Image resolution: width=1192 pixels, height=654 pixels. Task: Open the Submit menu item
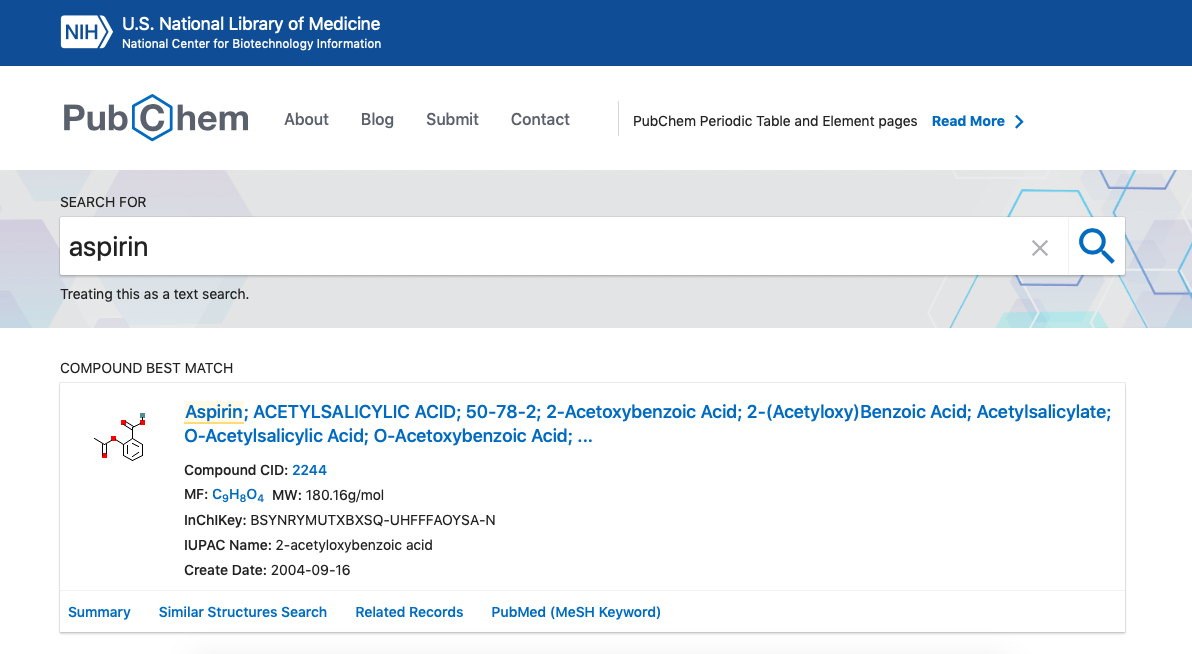452,119
